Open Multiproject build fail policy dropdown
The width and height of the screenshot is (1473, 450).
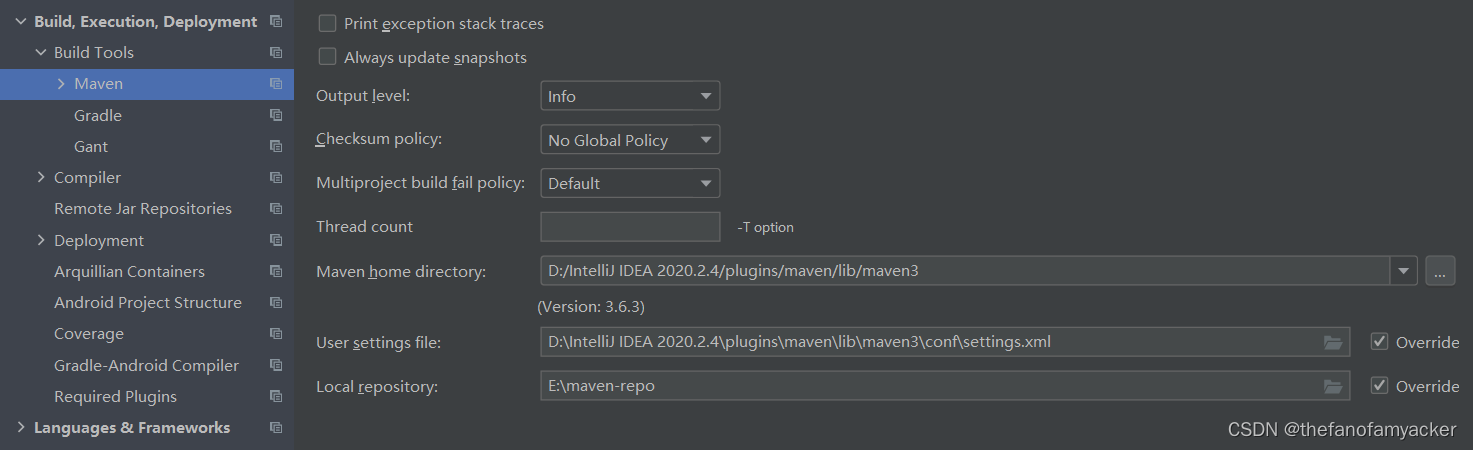click(x=630, y=183)
